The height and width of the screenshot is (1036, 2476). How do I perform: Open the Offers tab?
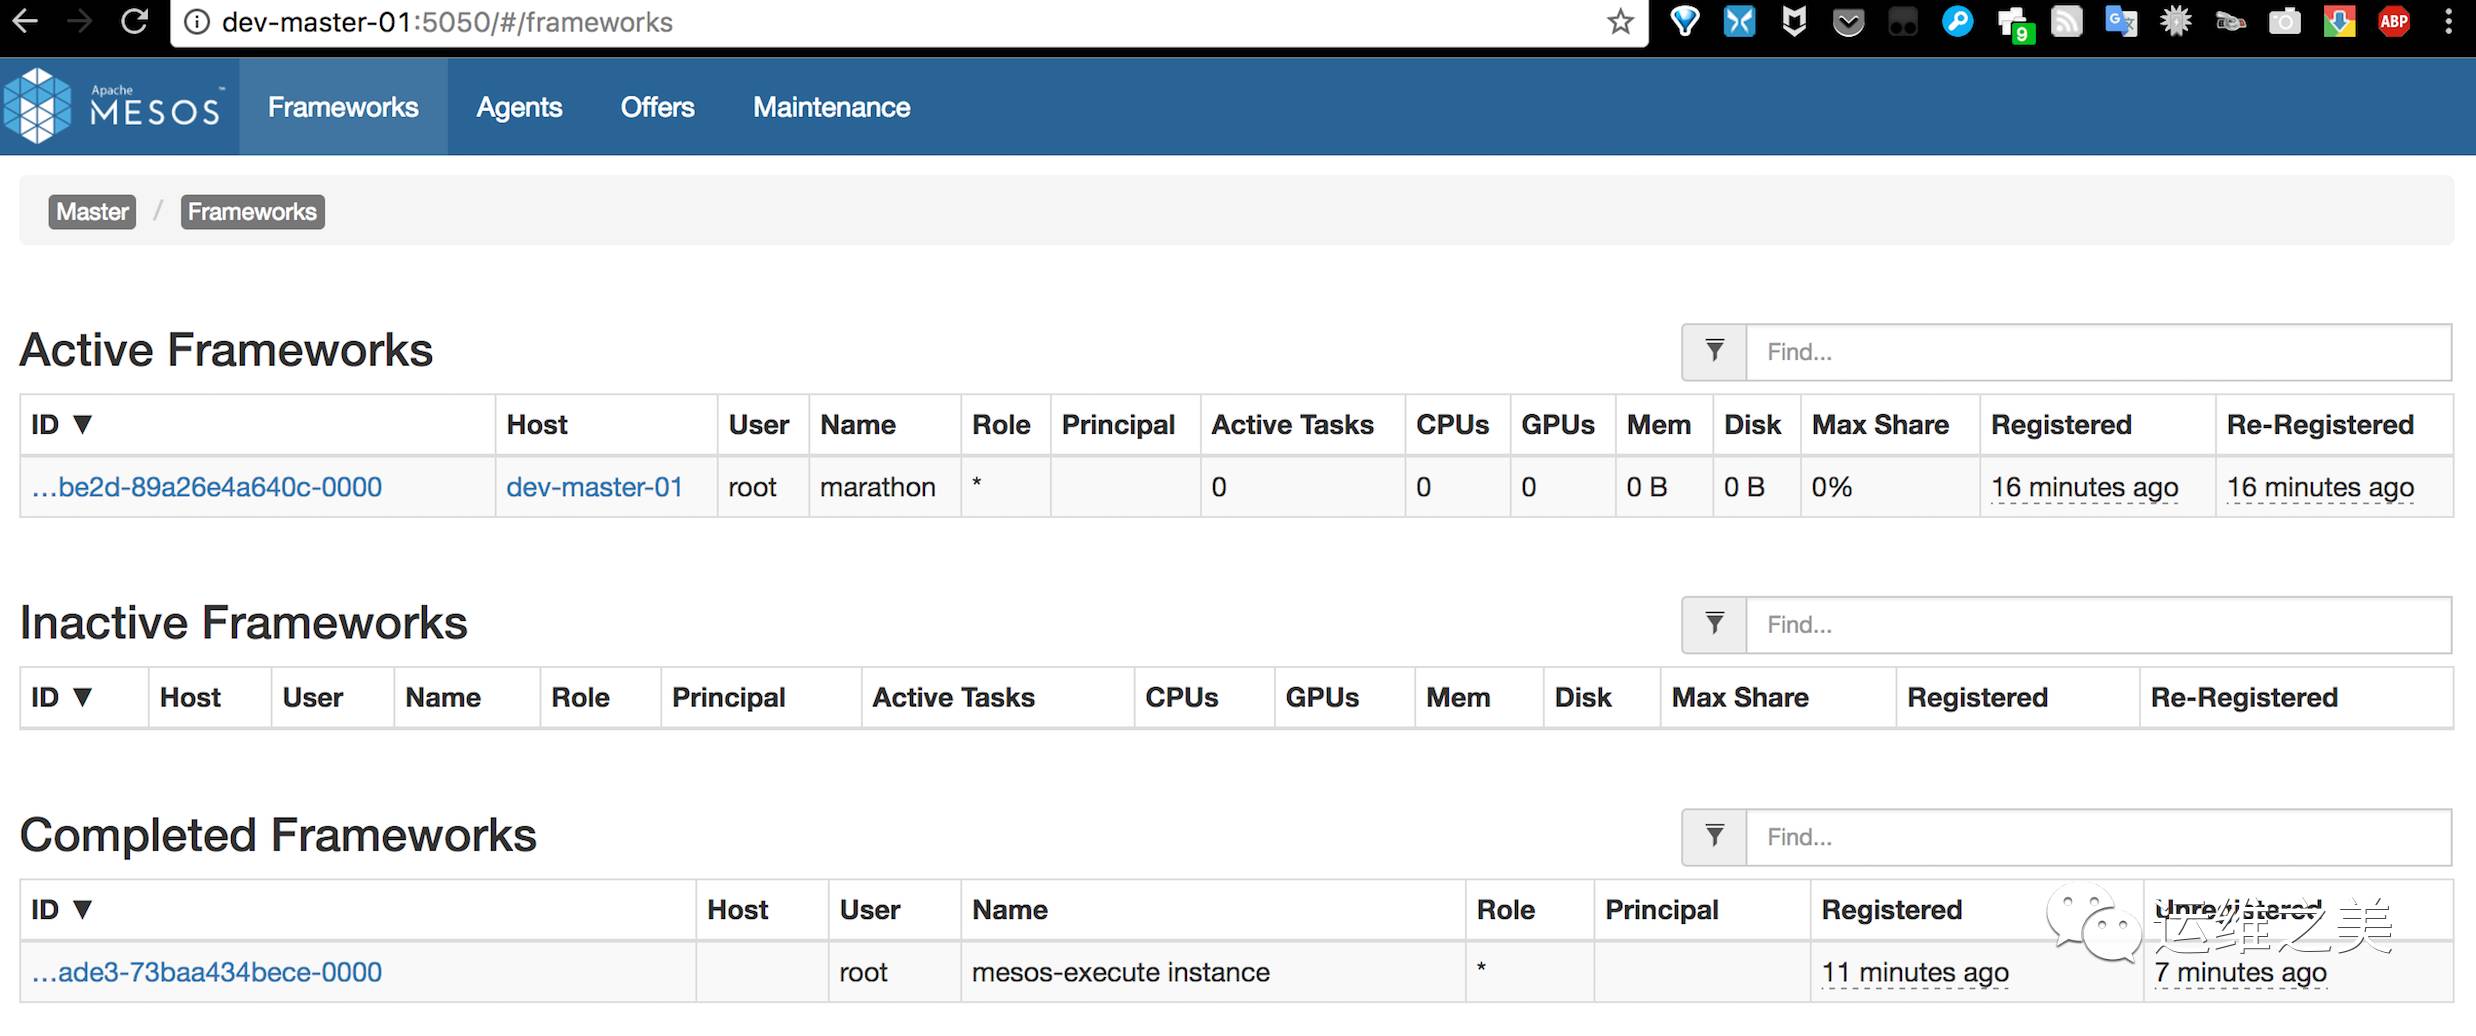coord(657,107)
